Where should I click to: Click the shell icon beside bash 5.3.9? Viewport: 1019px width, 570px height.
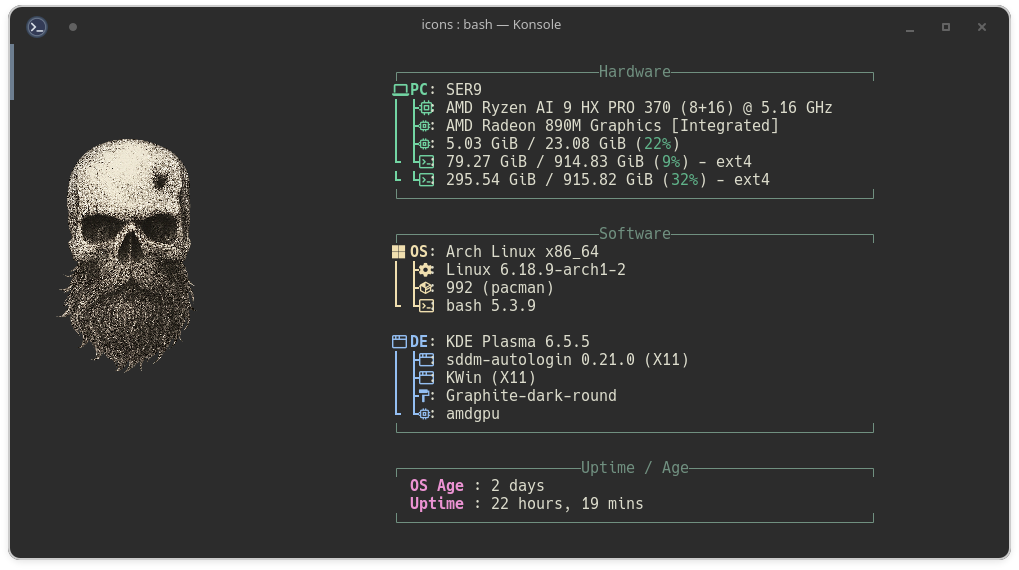click(426, 306)
